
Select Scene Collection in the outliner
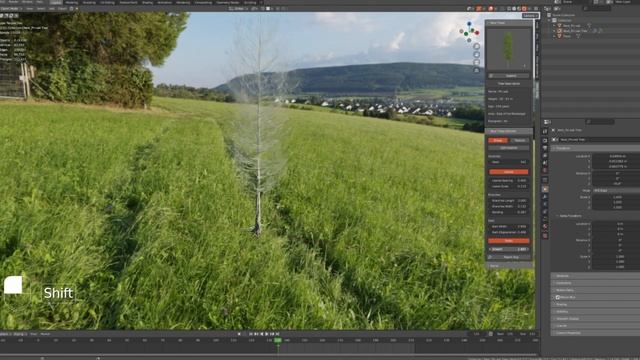coord(563,15)
